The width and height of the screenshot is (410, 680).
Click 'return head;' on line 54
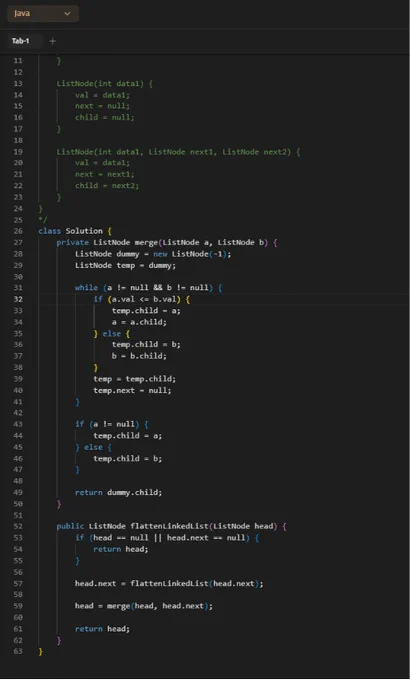pyautogui.click(x=121, y=549)
